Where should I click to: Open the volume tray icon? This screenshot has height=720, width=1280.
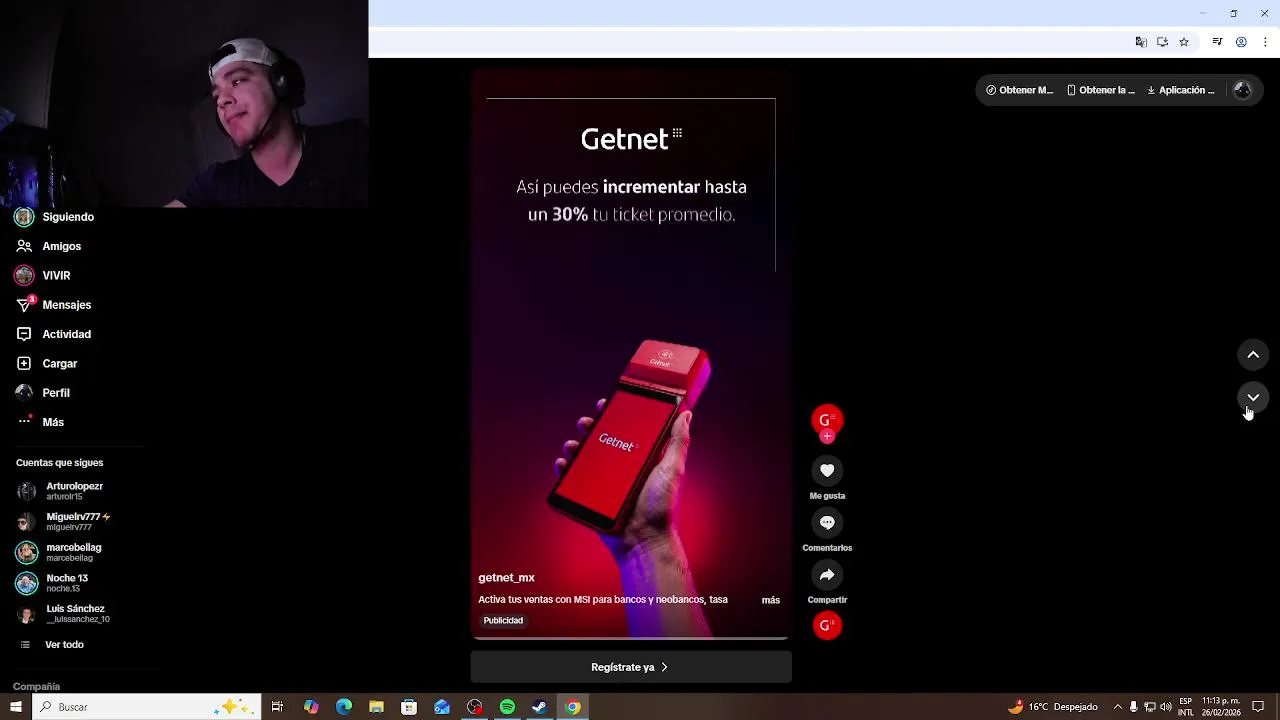pos(1166,707)
